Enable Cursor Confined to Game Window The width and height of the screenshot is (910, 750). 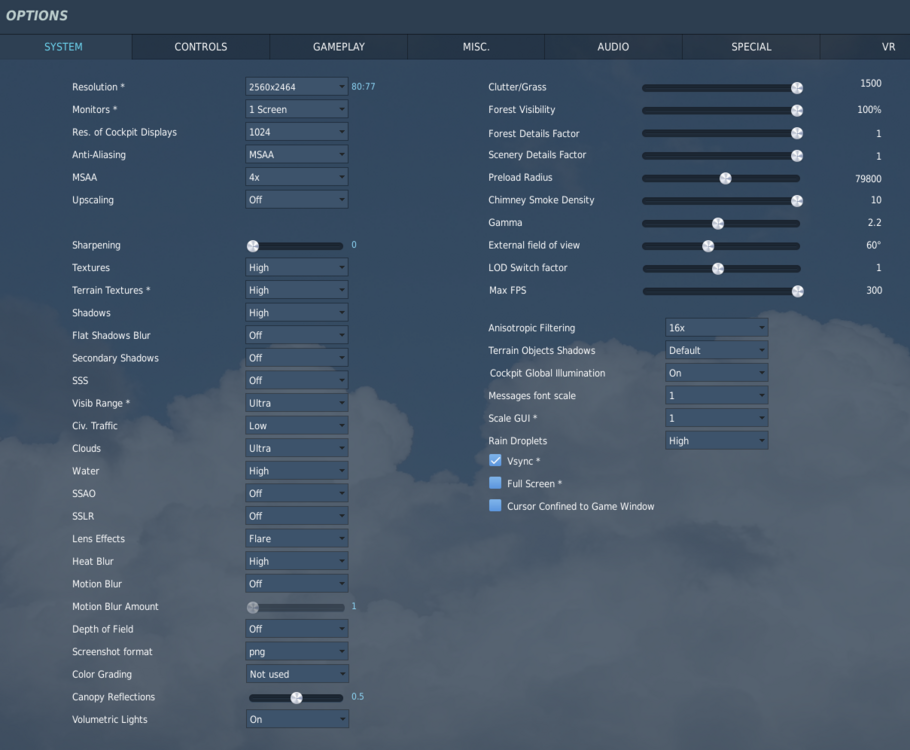(x=495, y=506)
